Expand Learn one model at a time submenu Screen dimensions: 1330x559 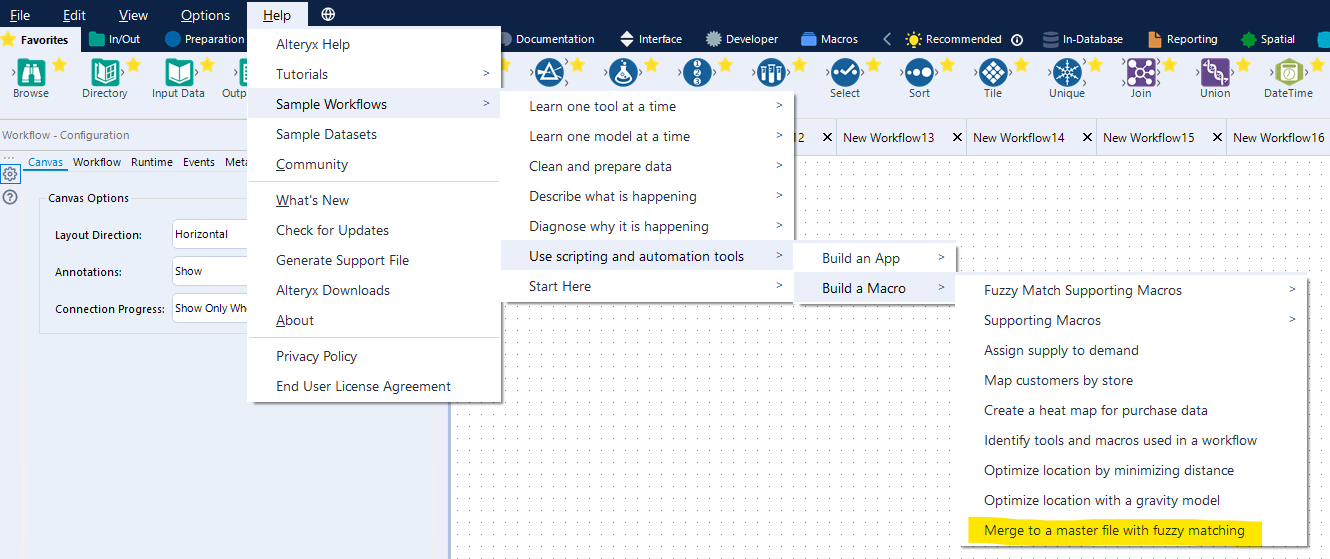point(647,136)
